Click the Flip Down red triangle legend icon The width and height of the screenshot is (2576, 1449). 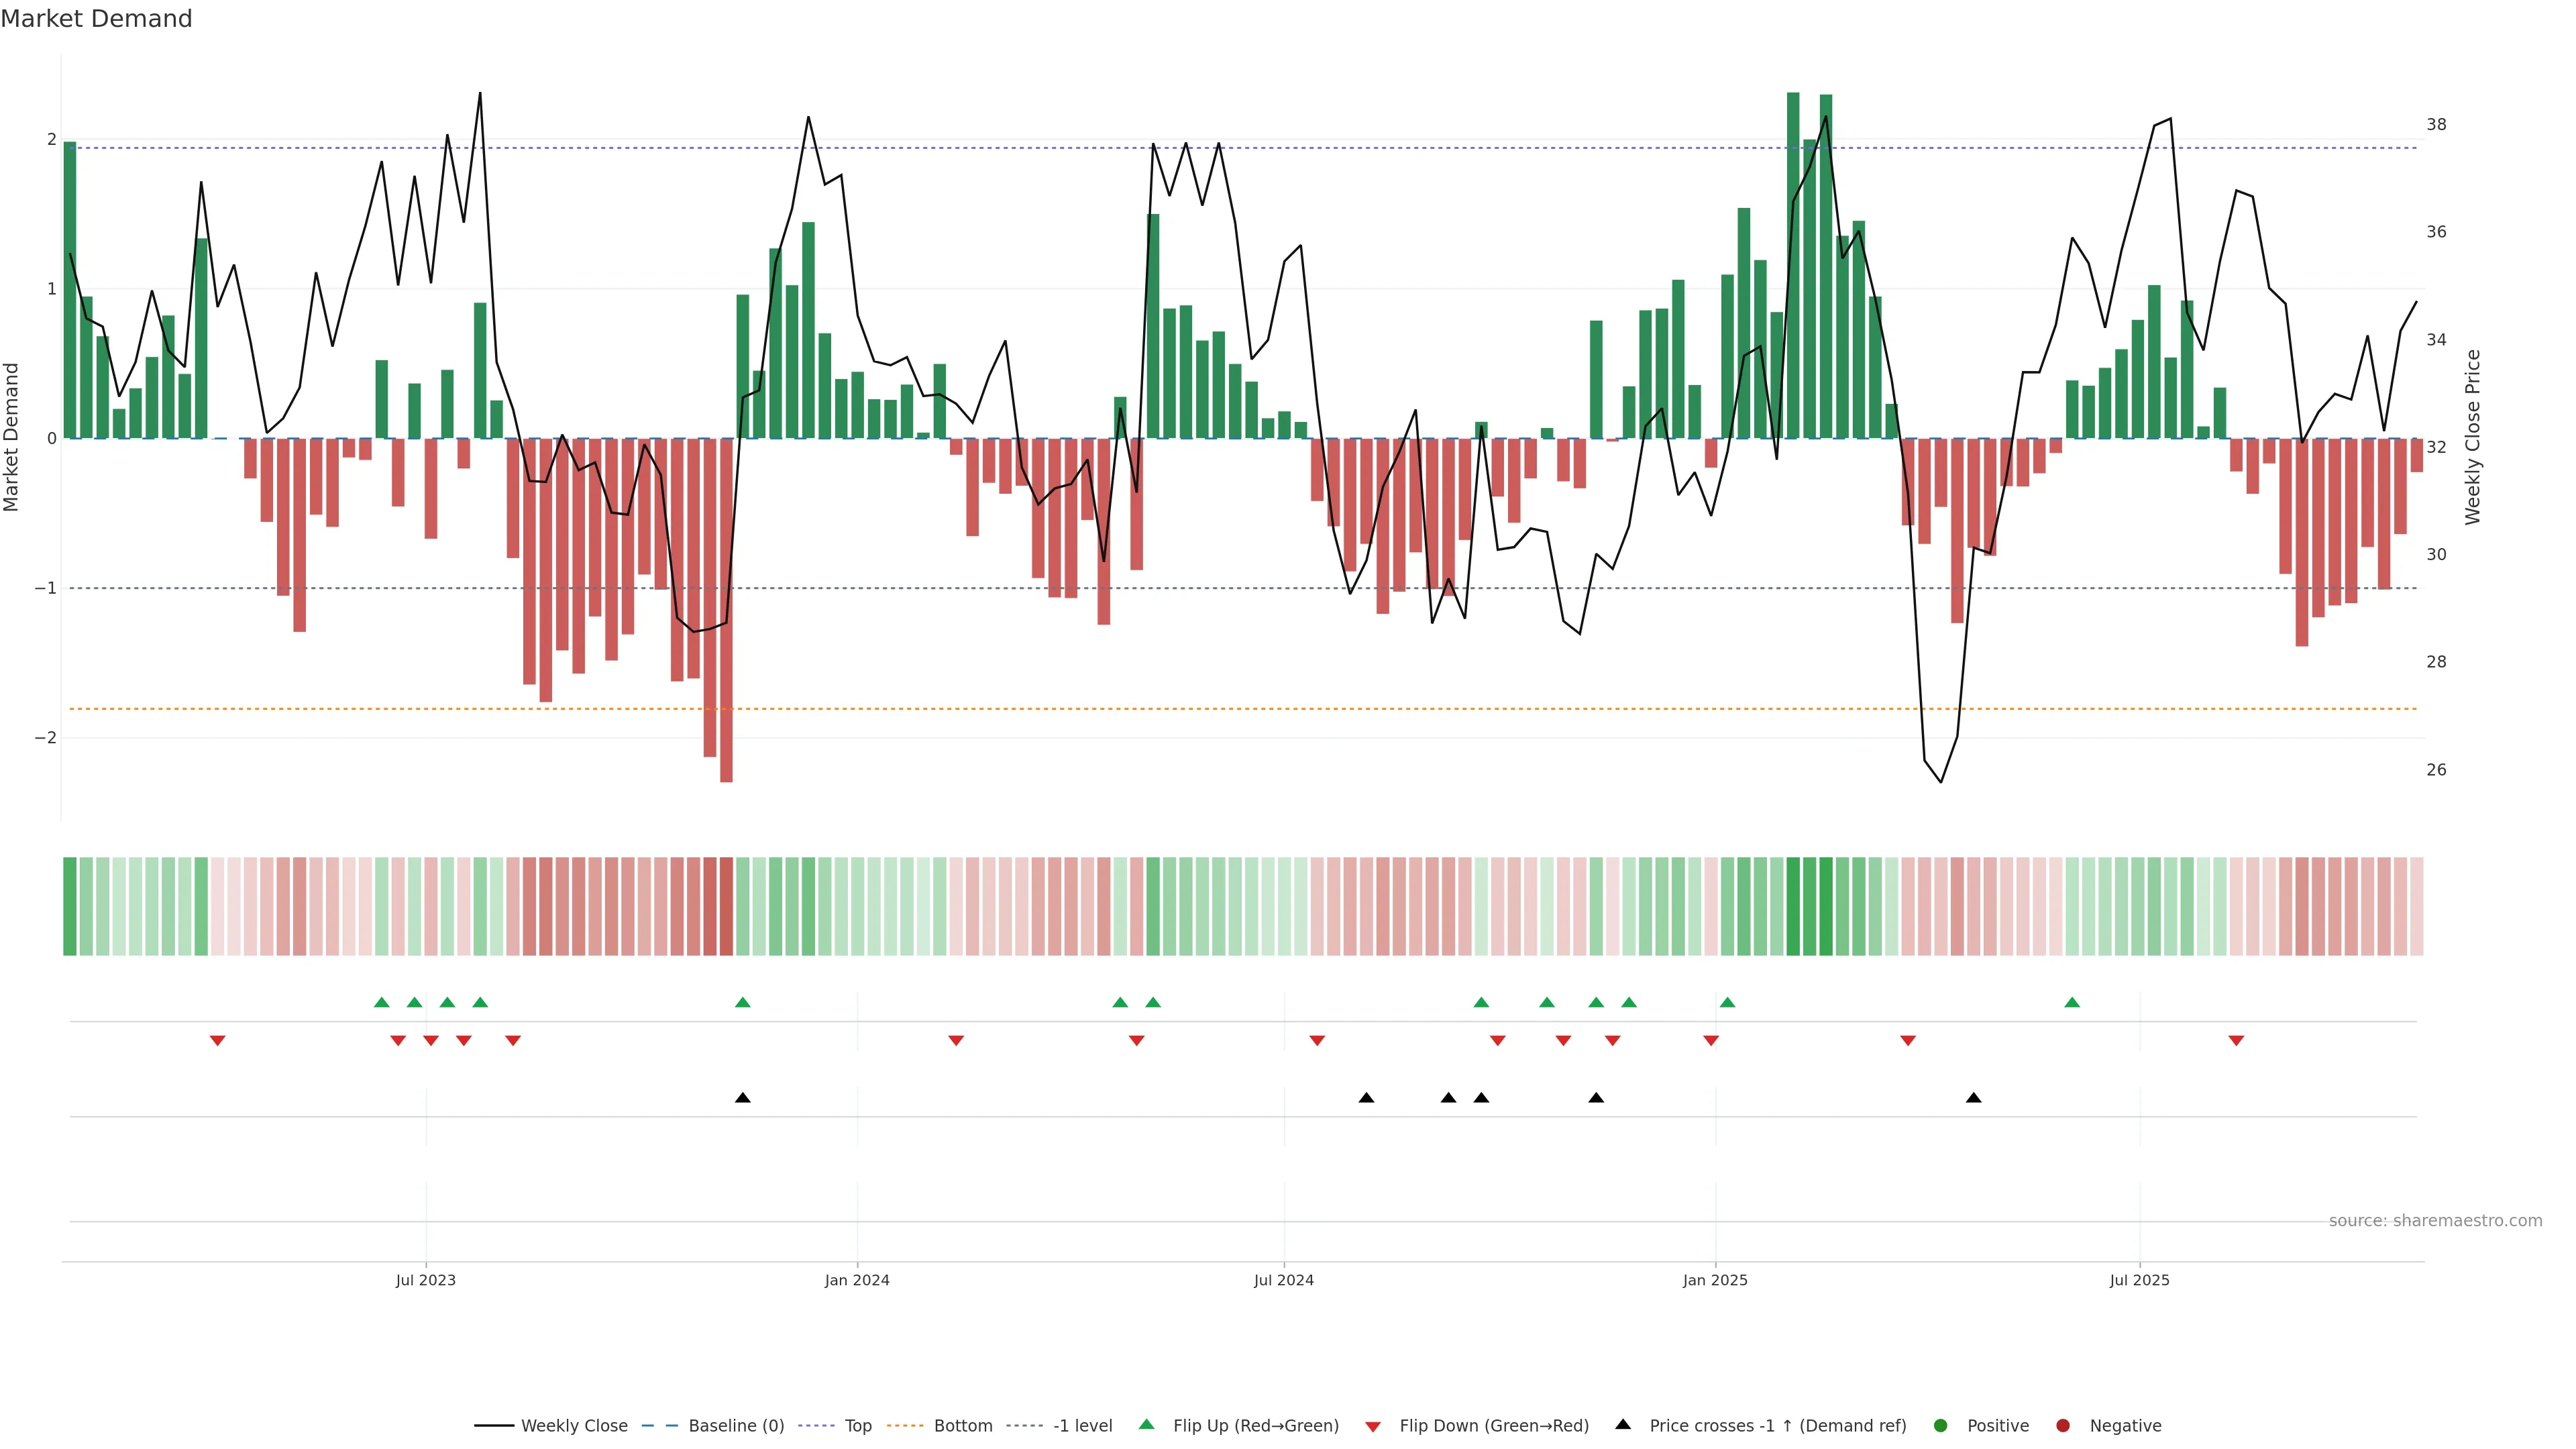[x=1373, y=1426]
